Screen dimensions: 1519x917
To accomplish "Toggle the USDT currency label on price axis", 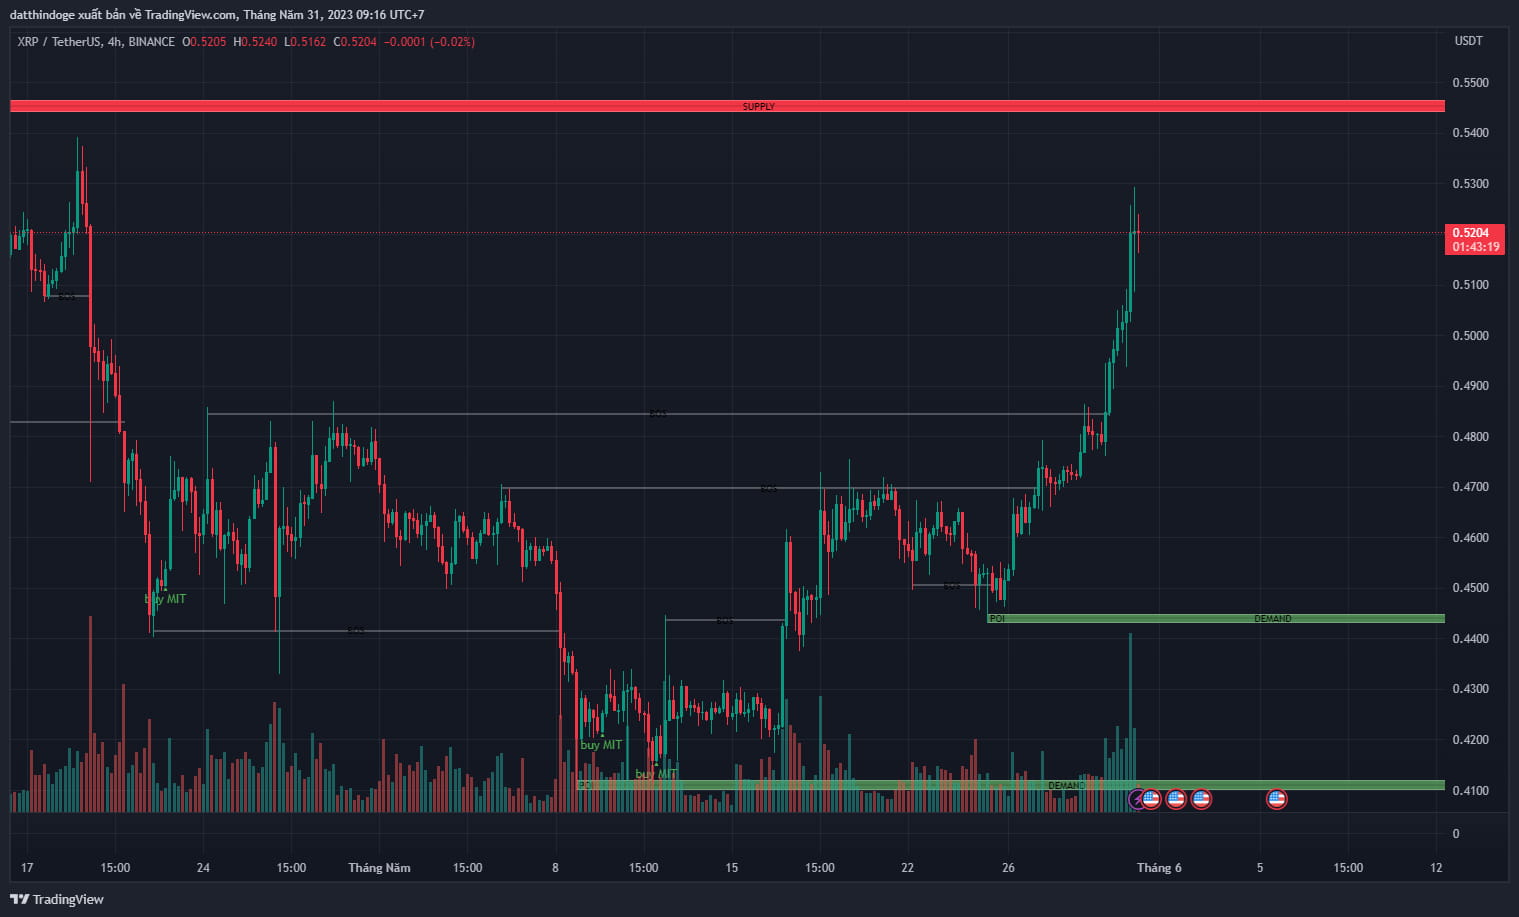I will tap(1468, 41).
